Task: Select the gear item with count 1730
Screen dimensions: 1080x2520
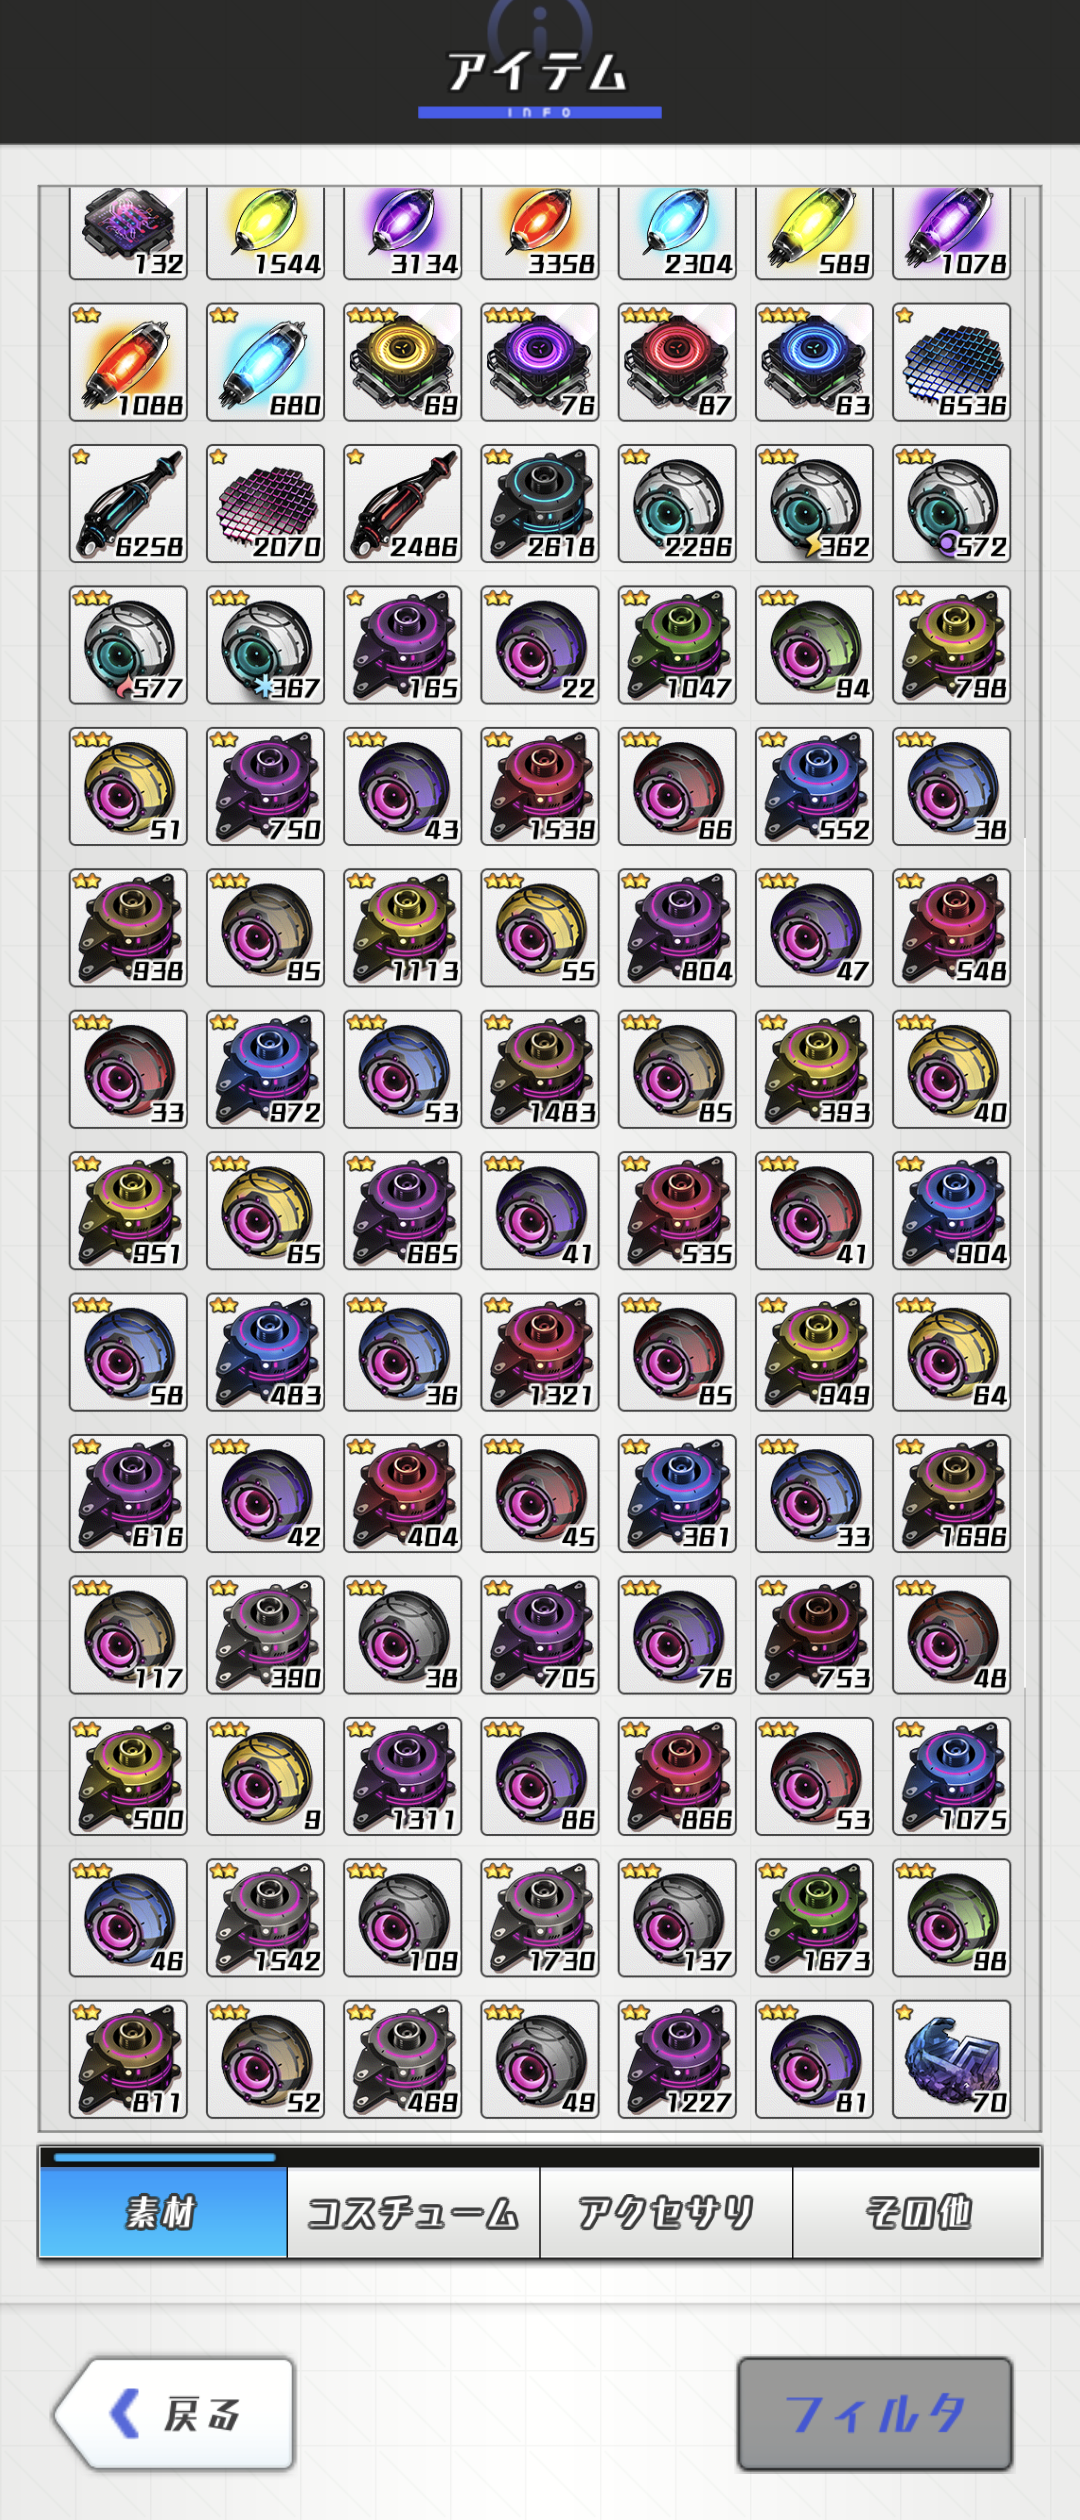Action: click(540, 1918)
